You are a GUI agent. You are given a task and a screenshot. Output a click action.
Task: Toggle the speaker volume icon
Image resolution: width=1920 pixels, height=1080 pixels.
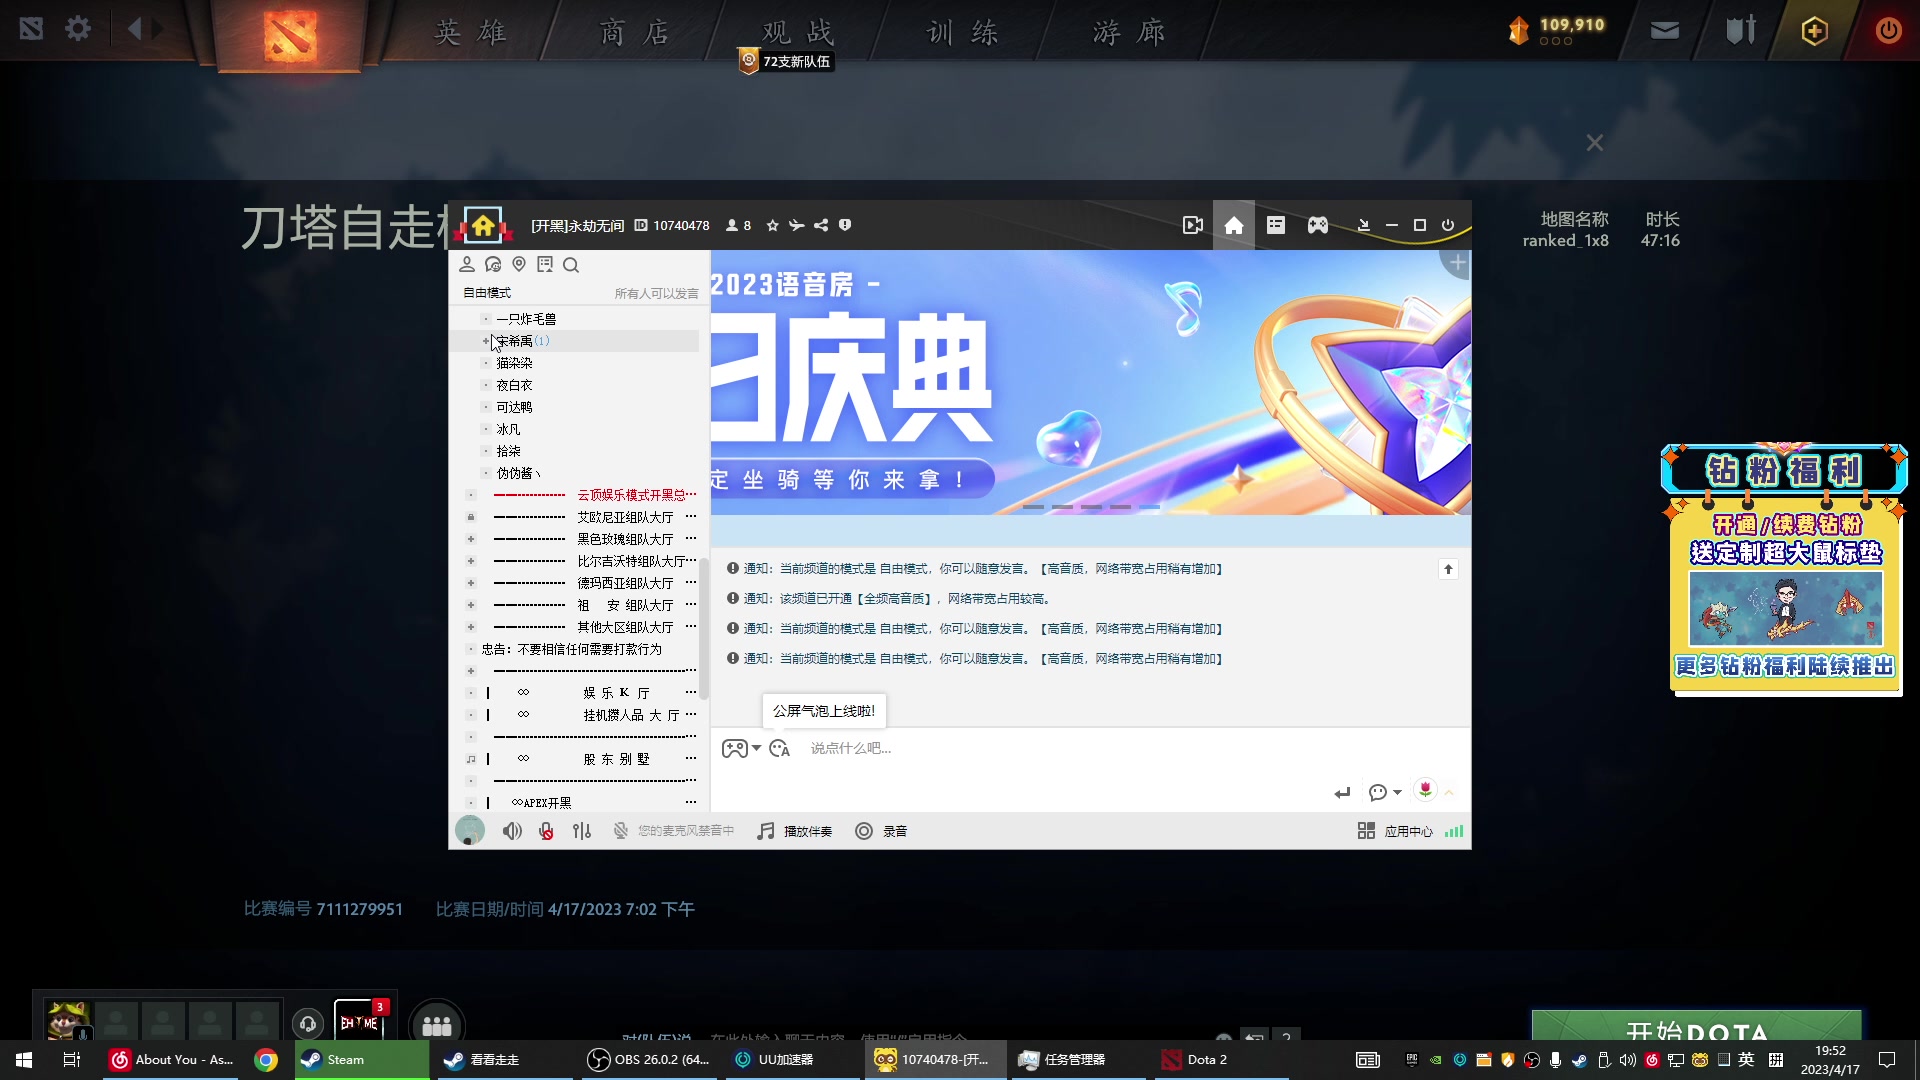point(512,831)
